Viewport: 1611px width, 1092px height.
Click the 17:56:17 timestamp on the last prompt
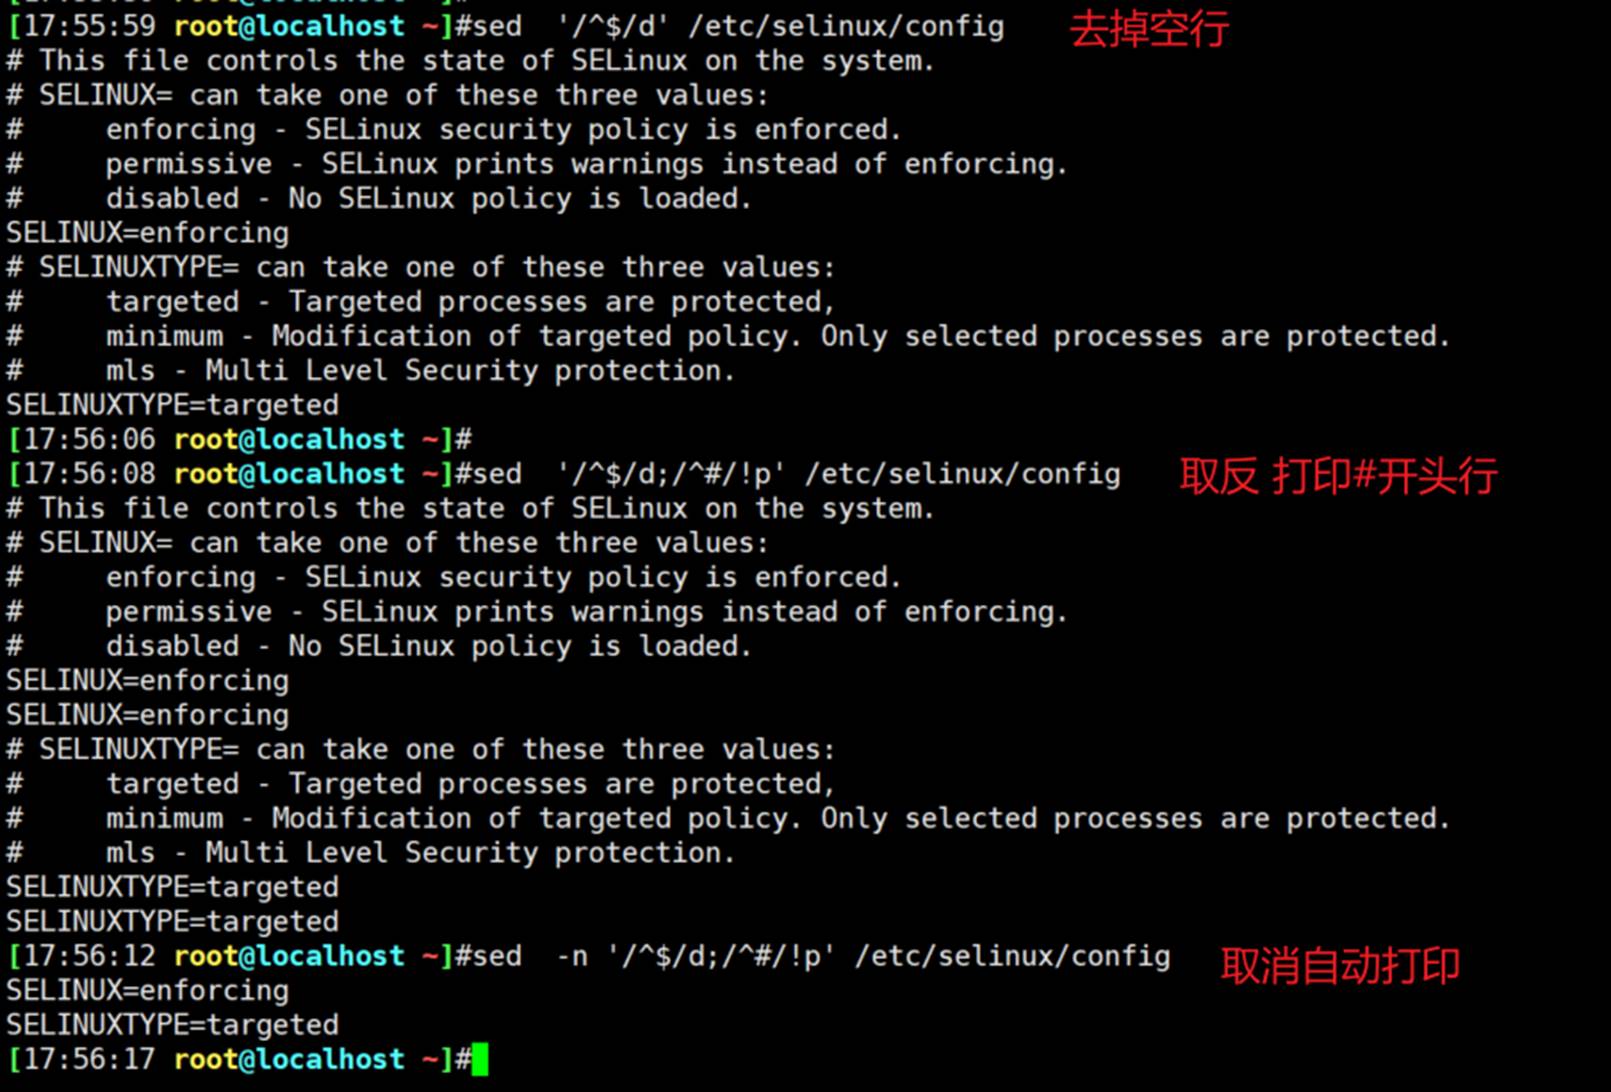tap(89, 1059)
